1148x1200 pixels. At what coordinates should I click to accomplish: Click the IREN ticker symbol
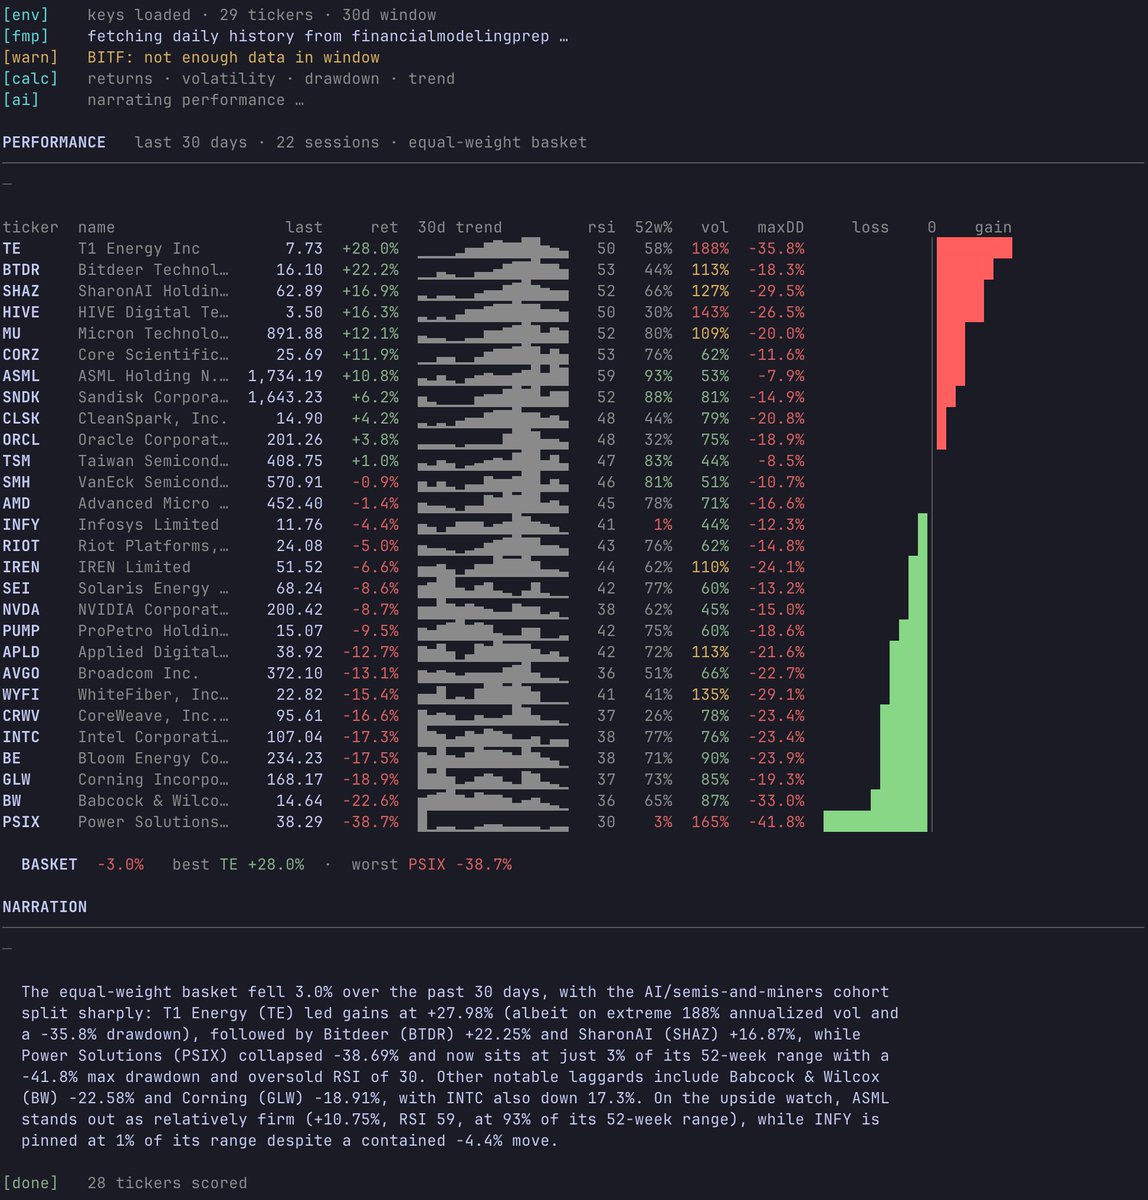tap(21, 567)
